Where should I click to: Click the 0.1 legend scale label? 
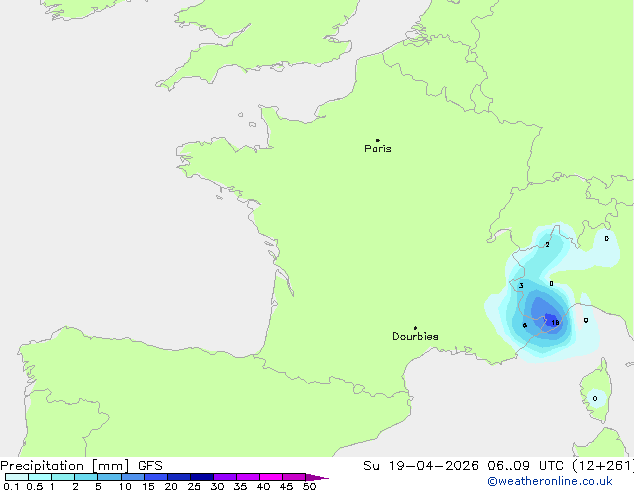click(11, 486)
